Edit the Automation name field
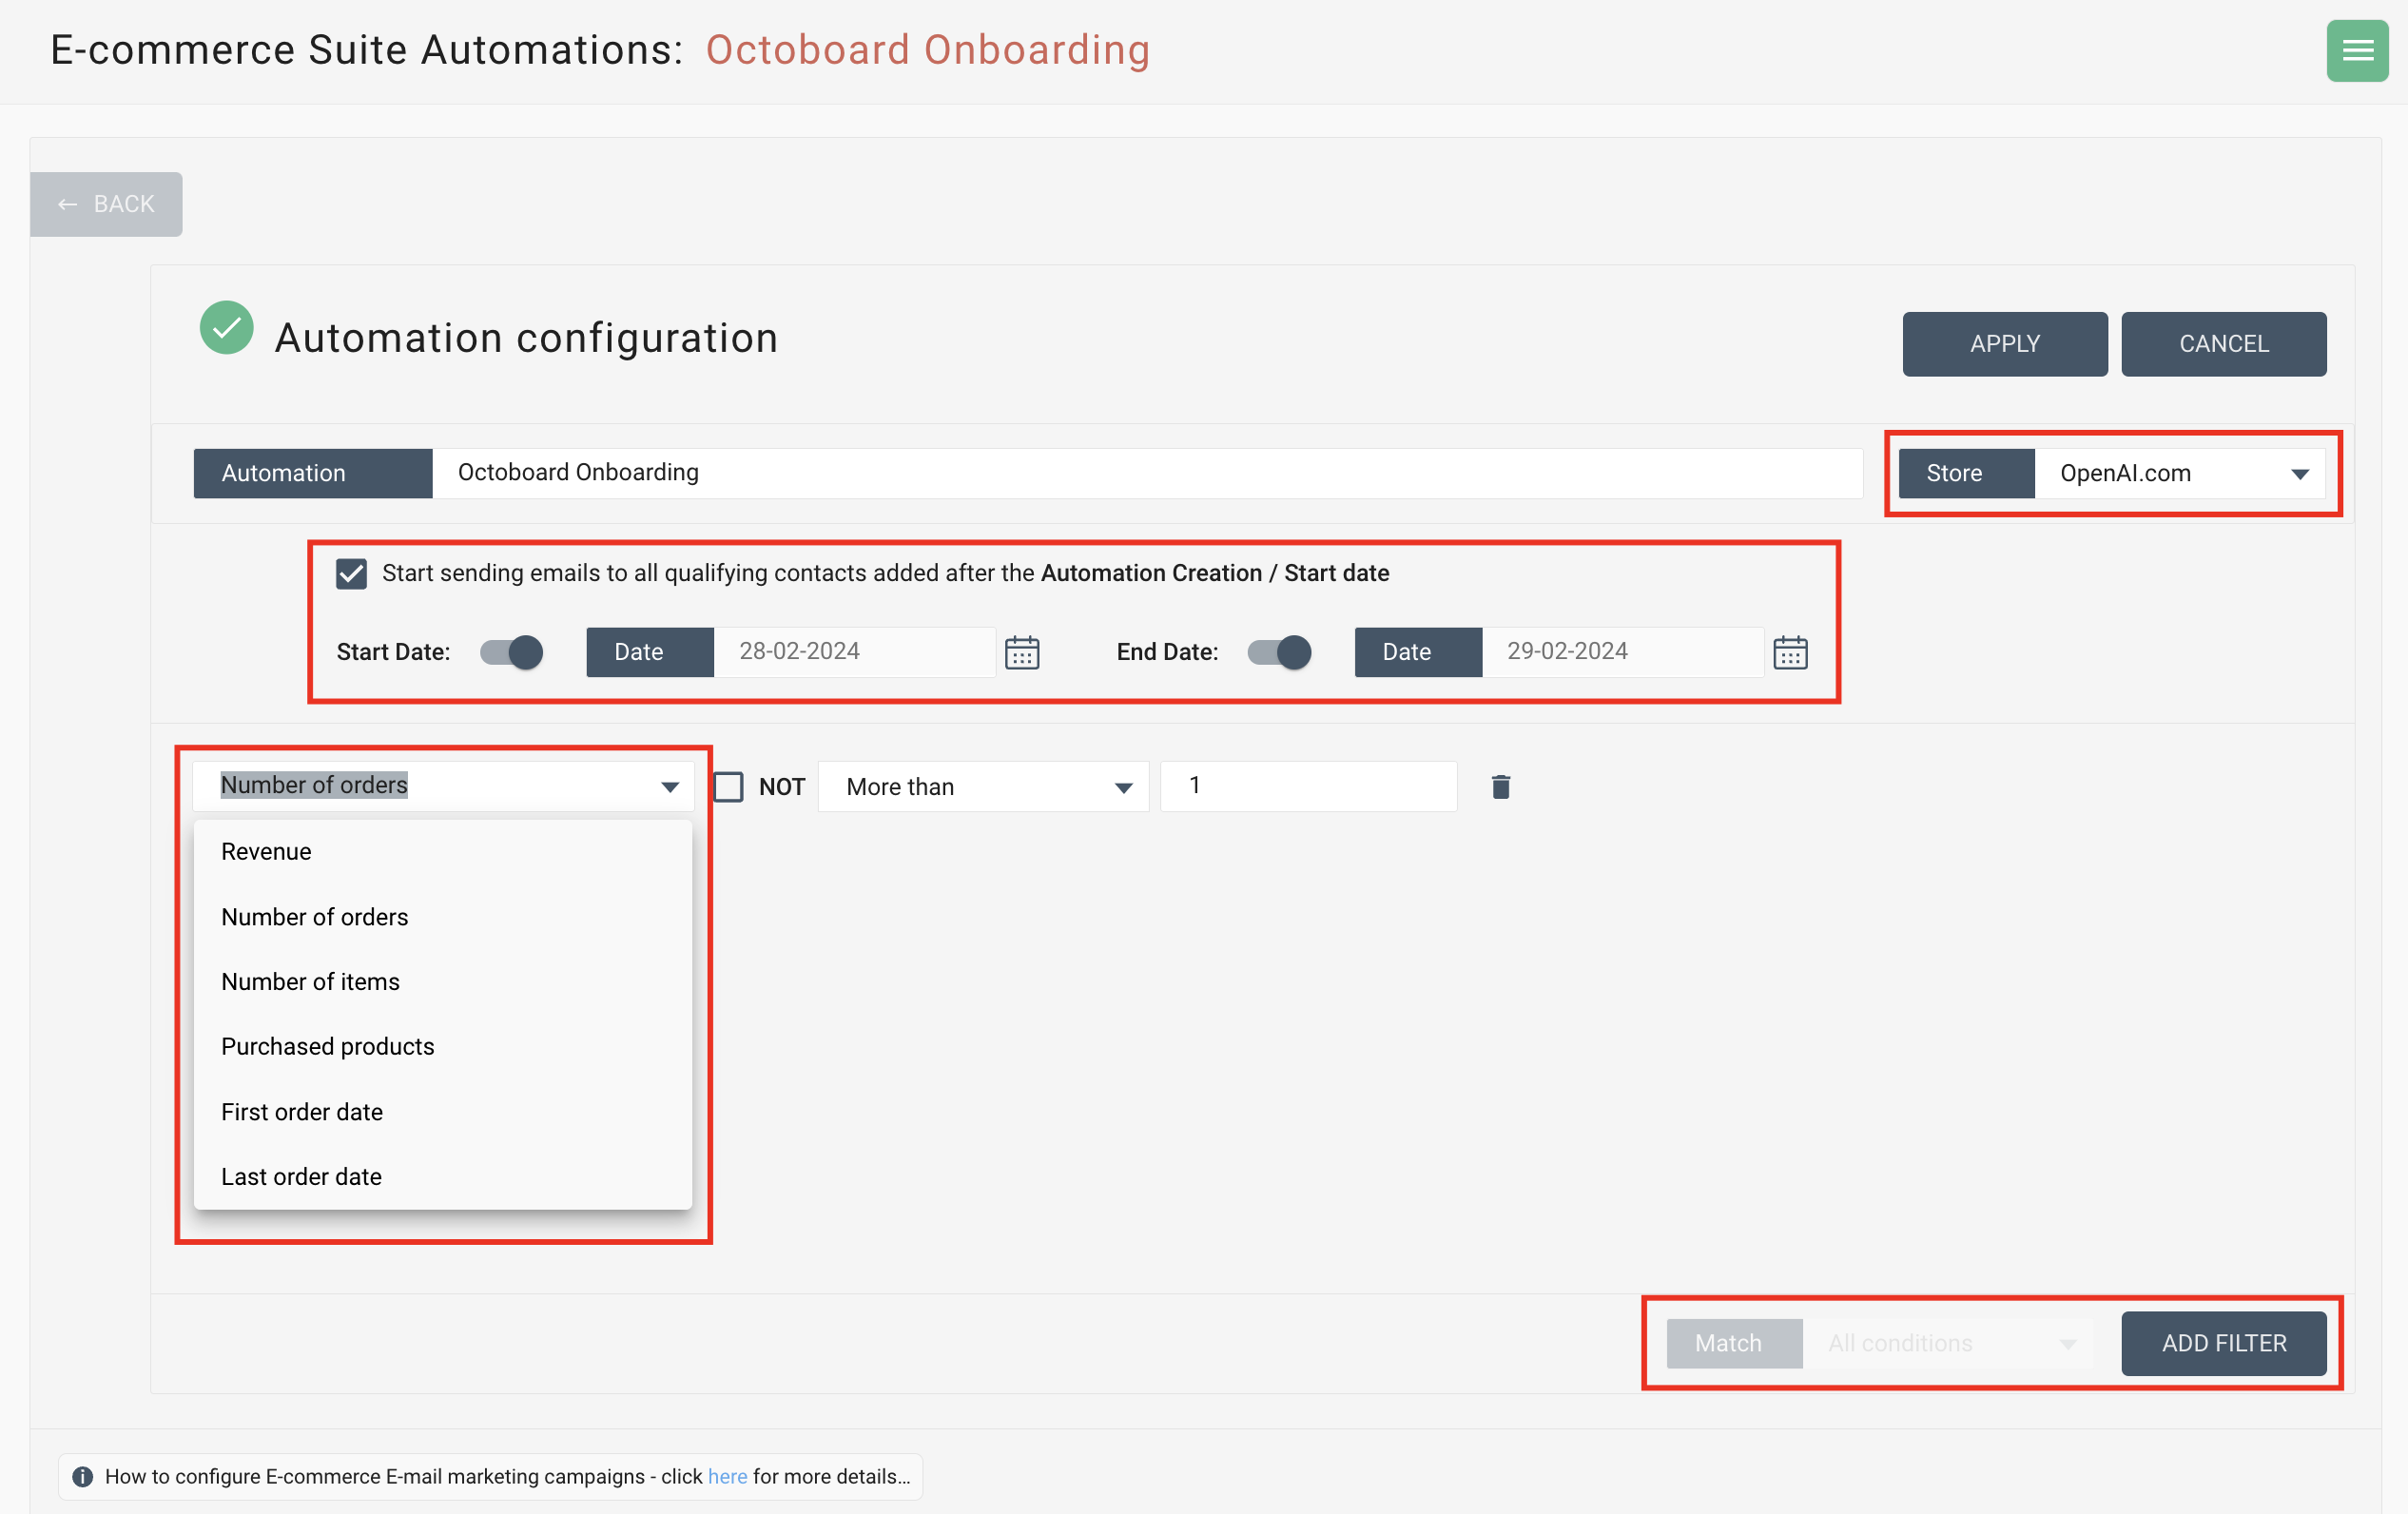The image size is (2408, 1514). pos(1147,473)
